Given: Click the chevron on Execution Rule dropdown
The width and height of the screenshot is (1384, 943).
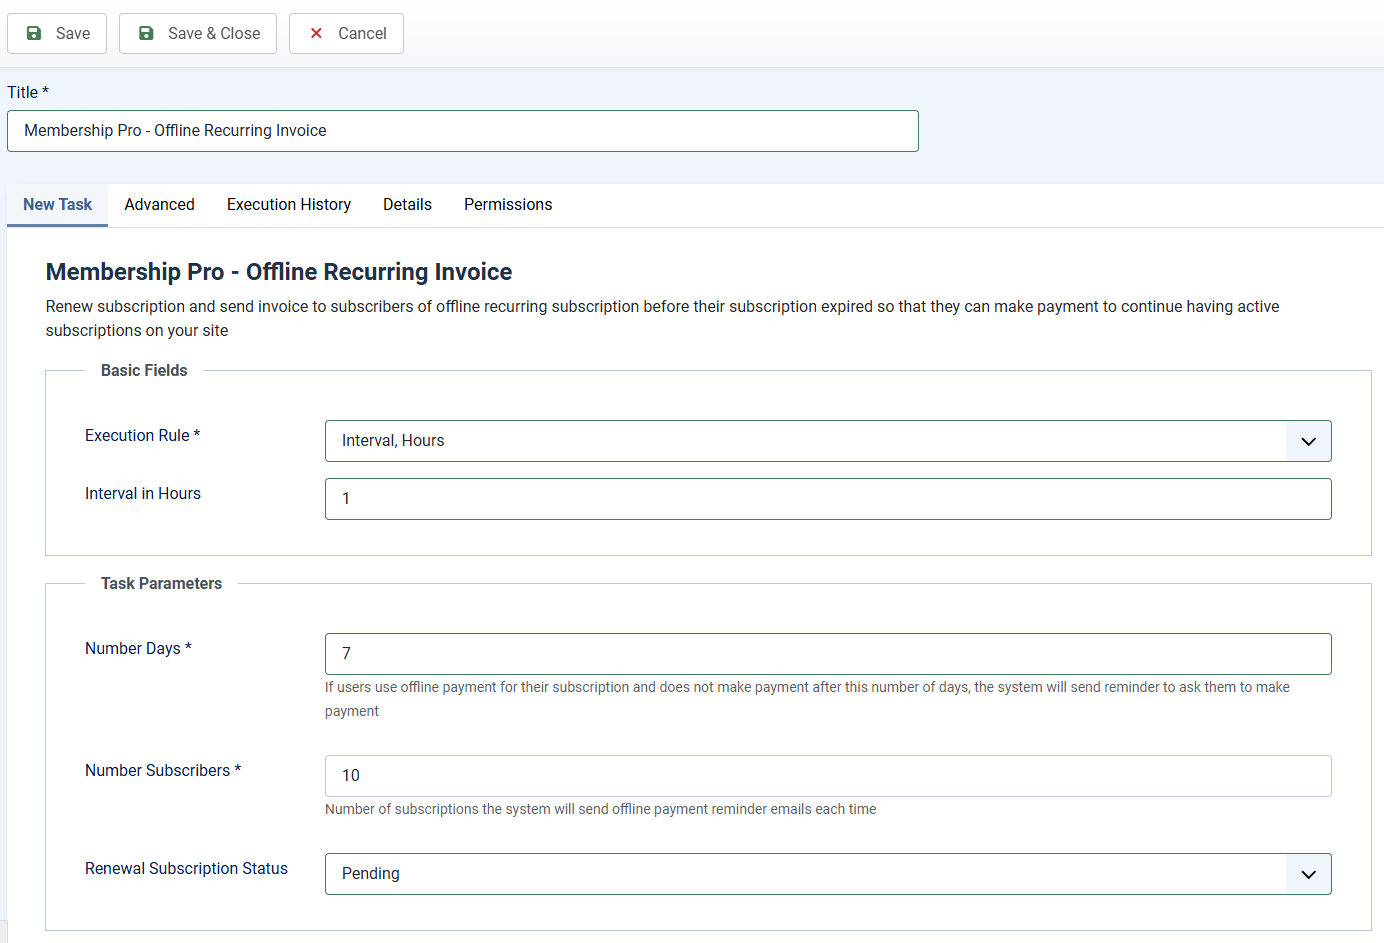Looking at the screenshot, I should 1308,441.
